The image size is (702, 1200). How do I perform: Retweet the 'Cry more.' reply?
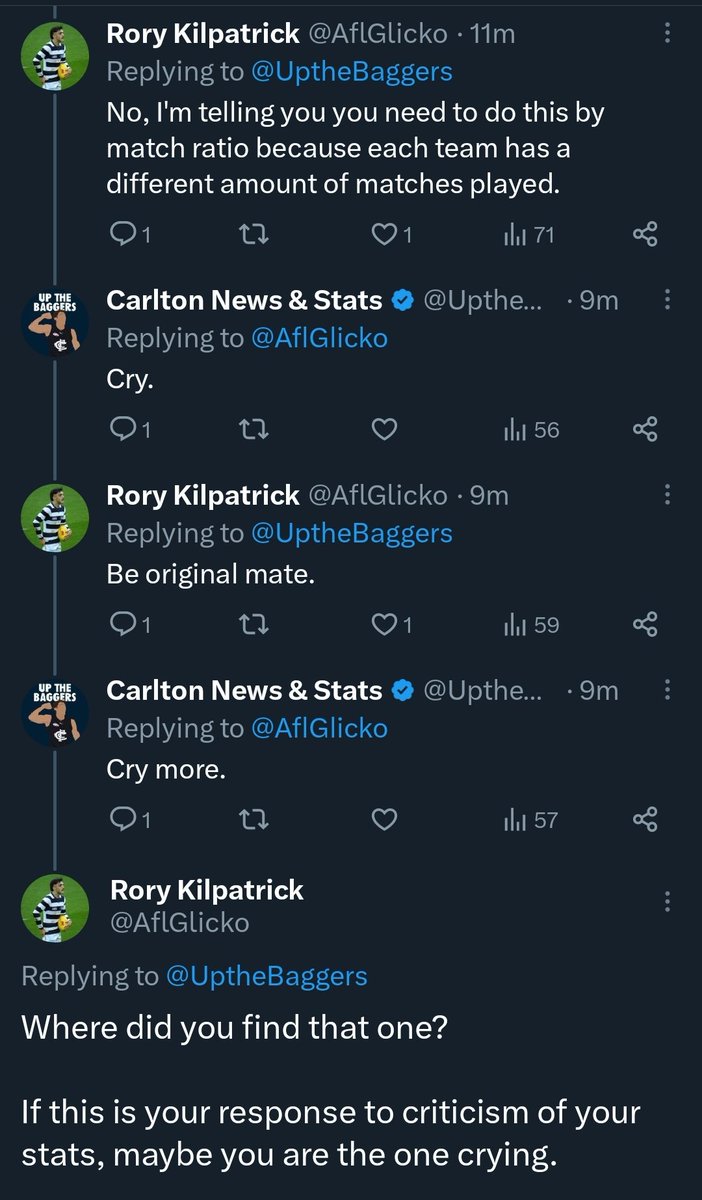(255, 820)
